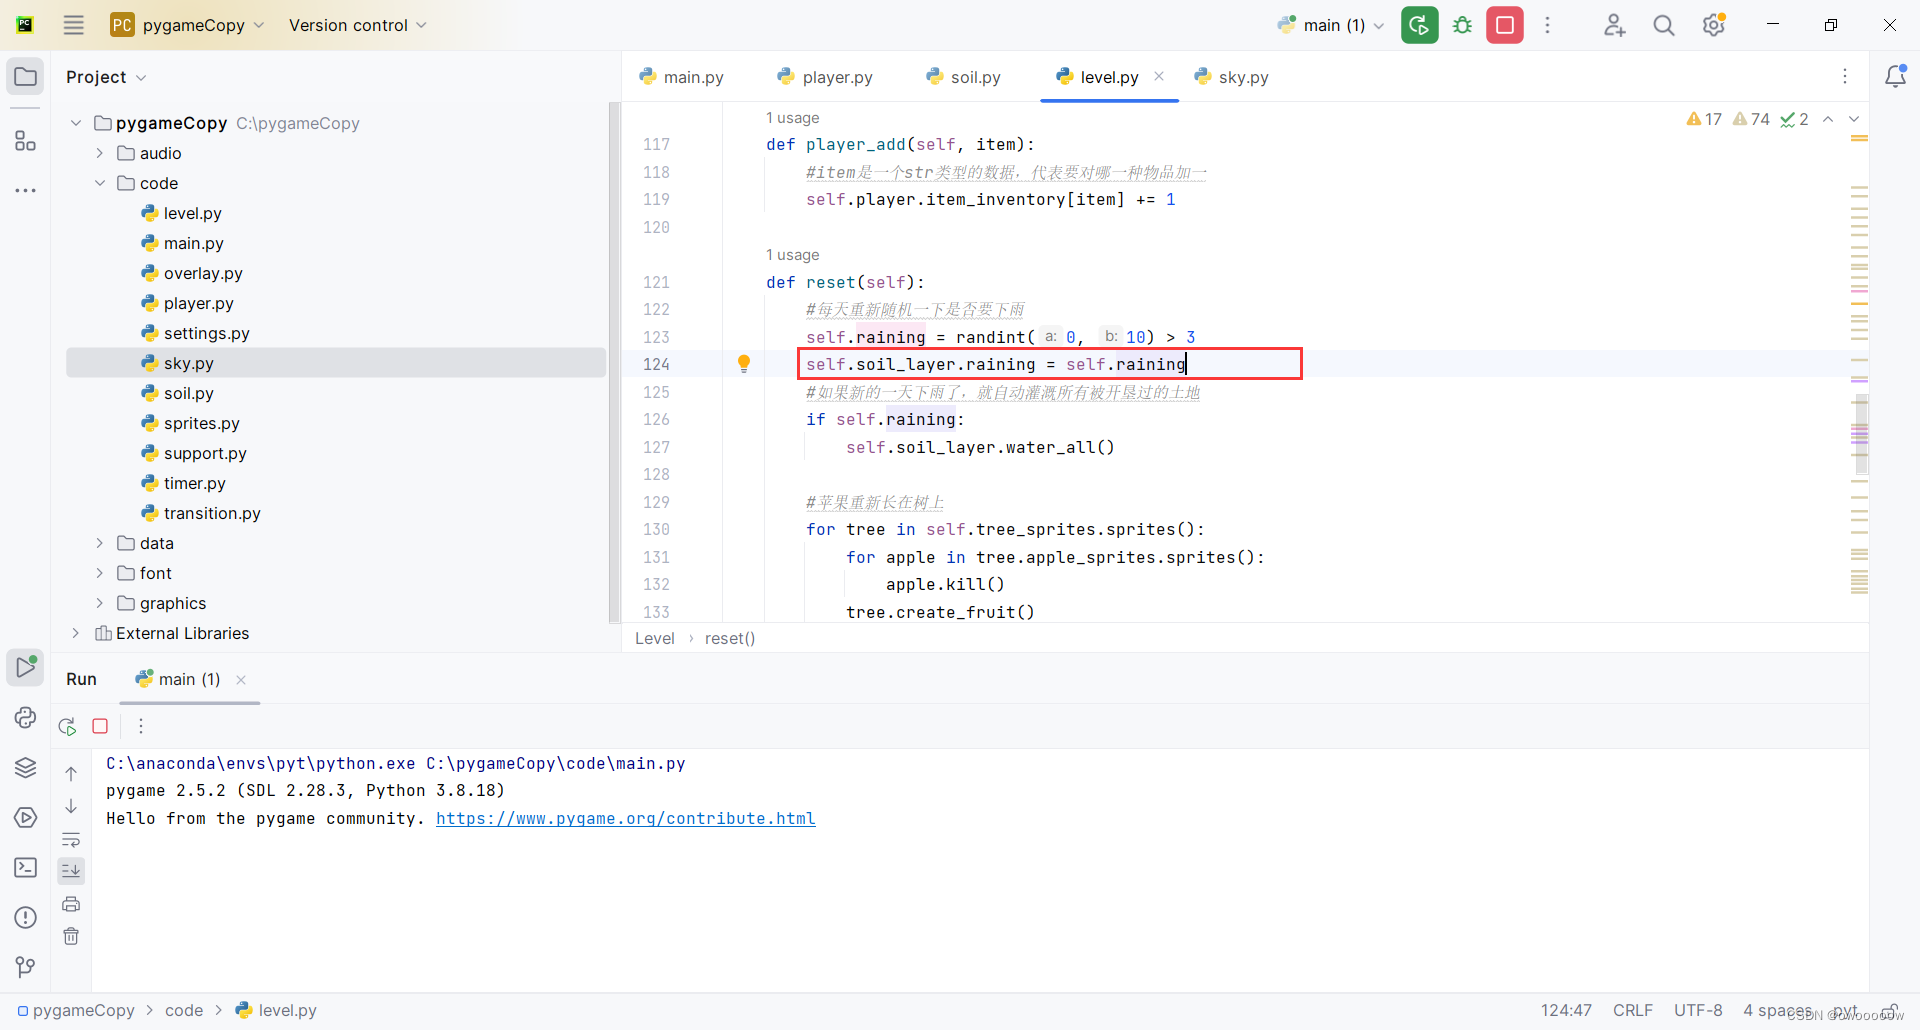1920x1030 pixels.
Task: Open the main (1) run configuration dropdown
Action: 1332,25
